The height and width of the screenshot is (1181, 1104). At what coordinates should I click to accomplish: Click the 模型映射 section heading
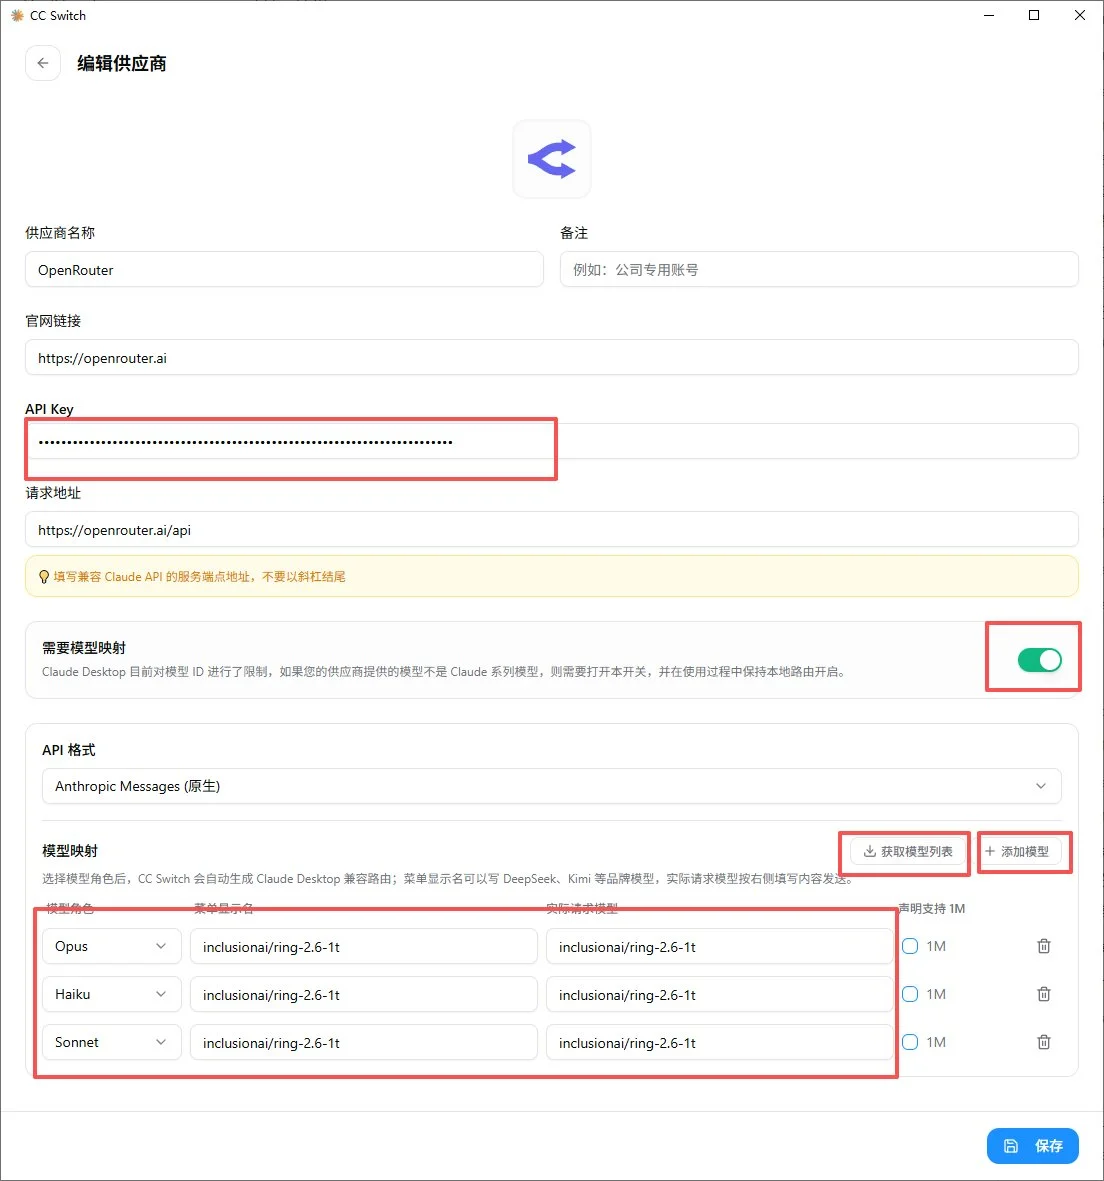(x=70, y=851)
